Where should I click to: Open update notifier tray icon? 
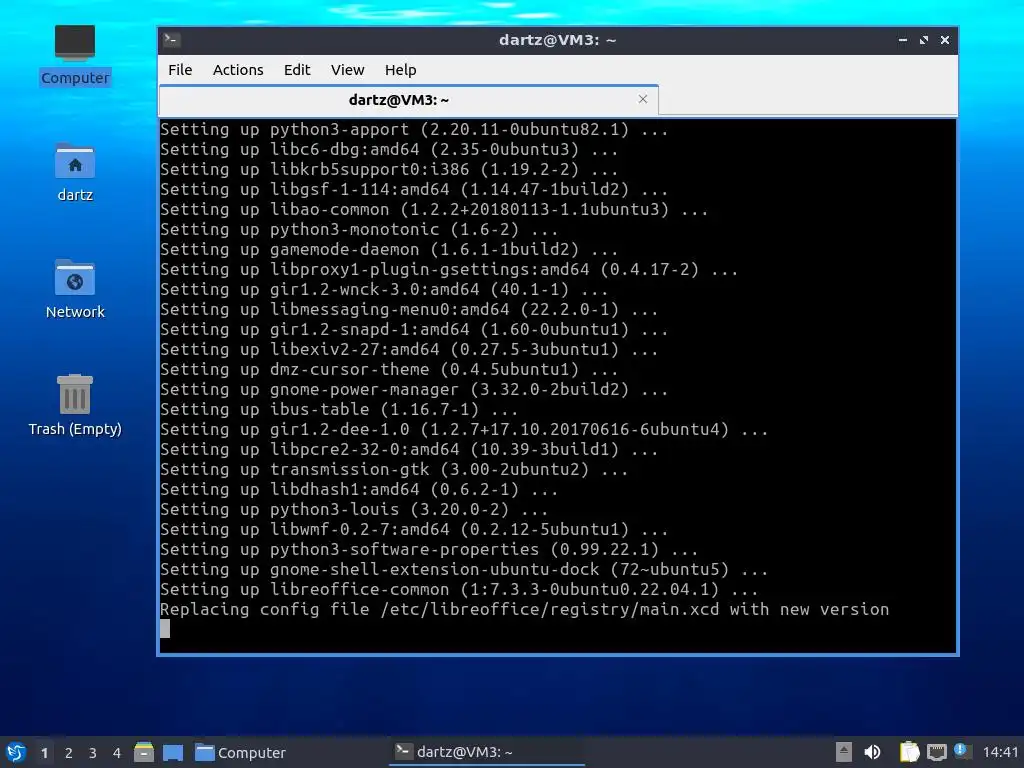tap(961, 751)
